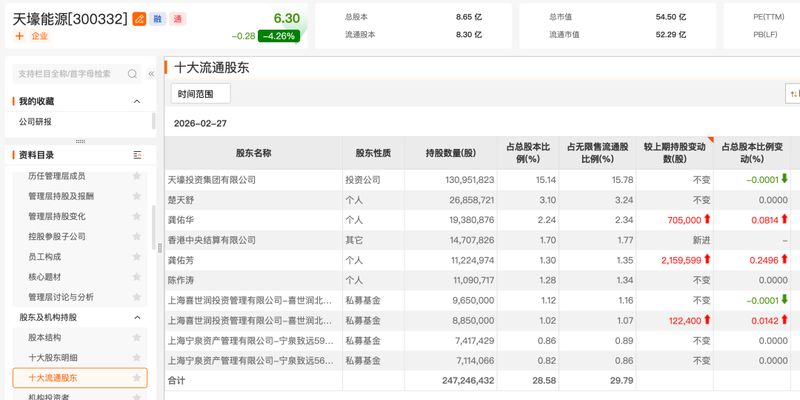The height and width of the screenshot is (400, 800).
Task: Collapse the 我的收藏 section
Action: tap(137, 101)
